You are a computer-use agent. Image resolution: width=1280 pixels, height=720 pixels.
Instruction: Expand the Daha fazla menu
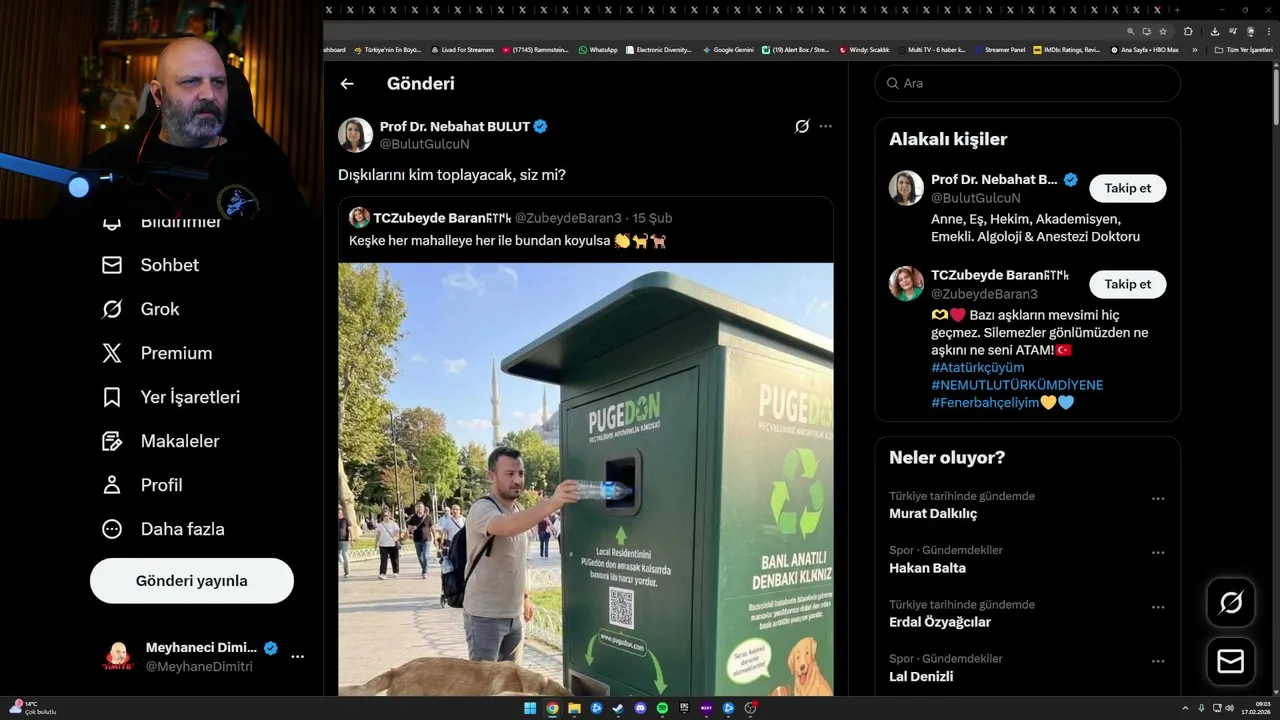pos(163,529)
